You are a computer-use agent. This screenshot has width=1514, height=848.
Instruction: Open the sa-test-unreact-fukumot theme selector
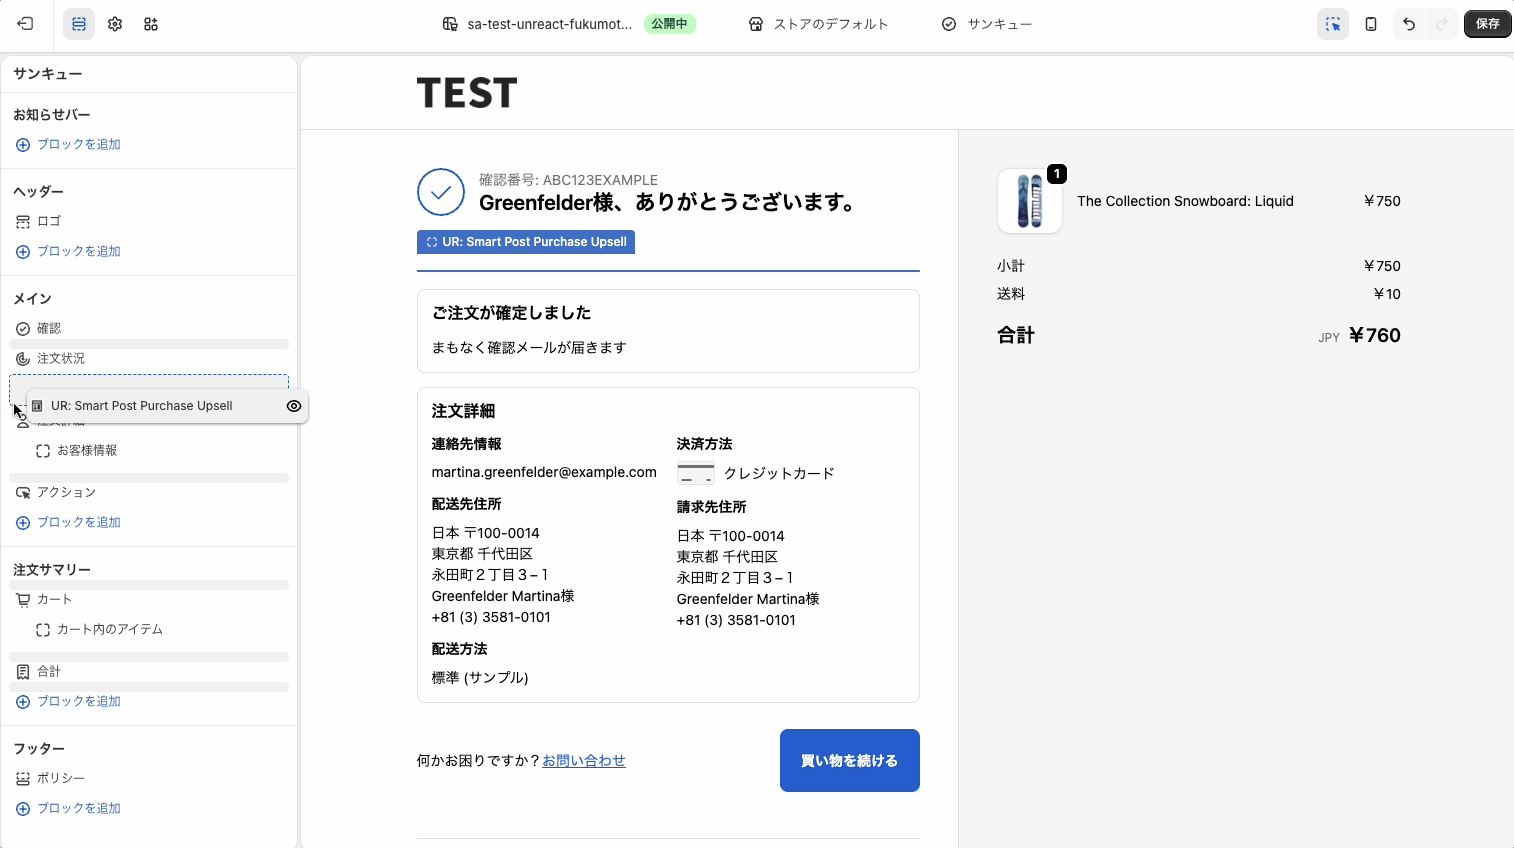click(x=537, y=24)
